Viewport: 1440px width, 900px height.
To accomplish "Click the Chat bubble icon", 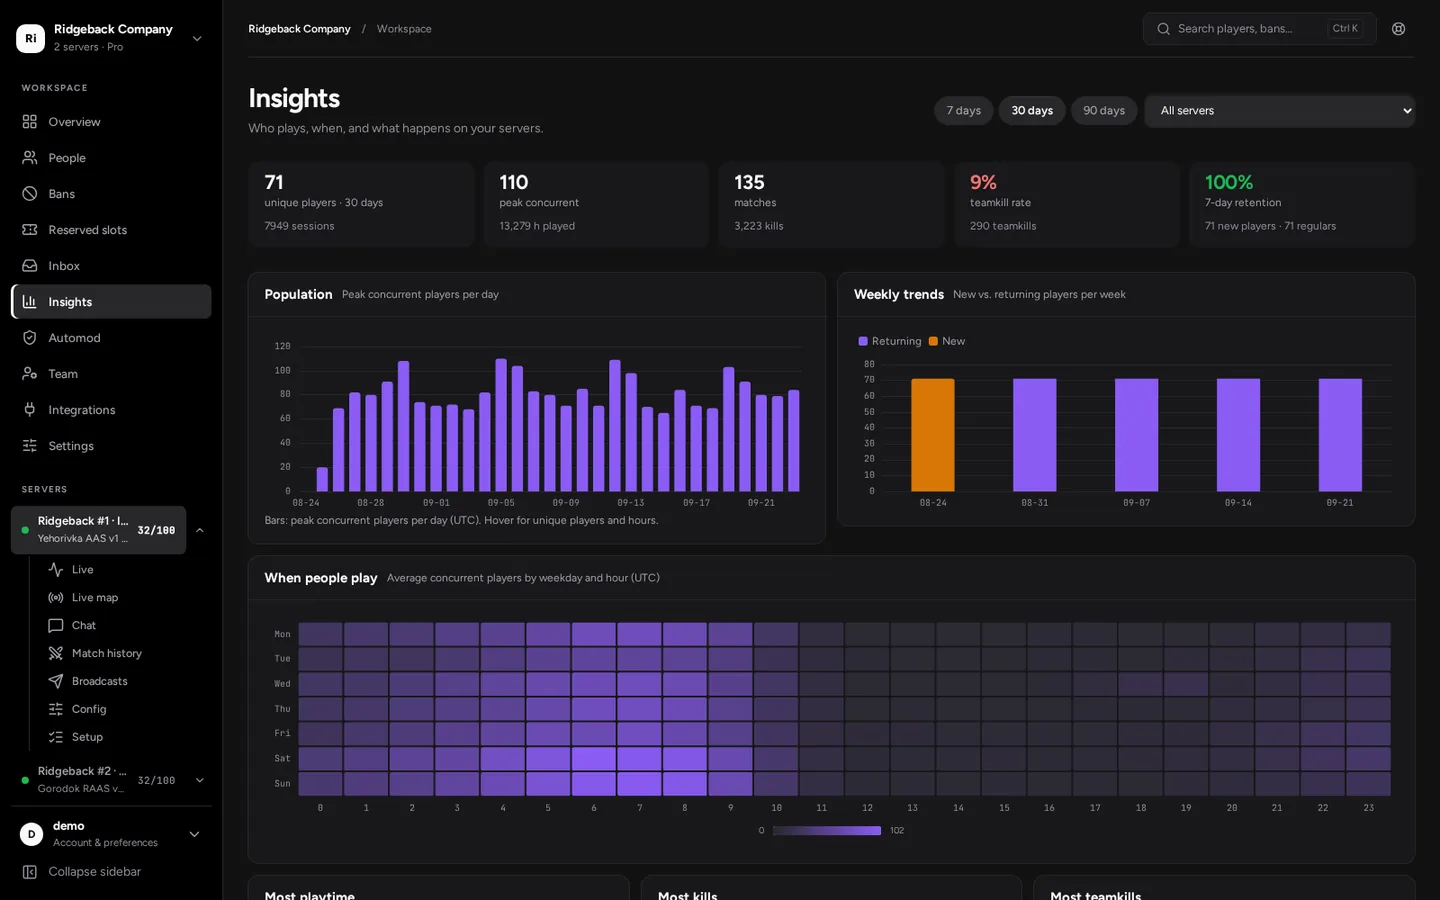I will point(56,626).
